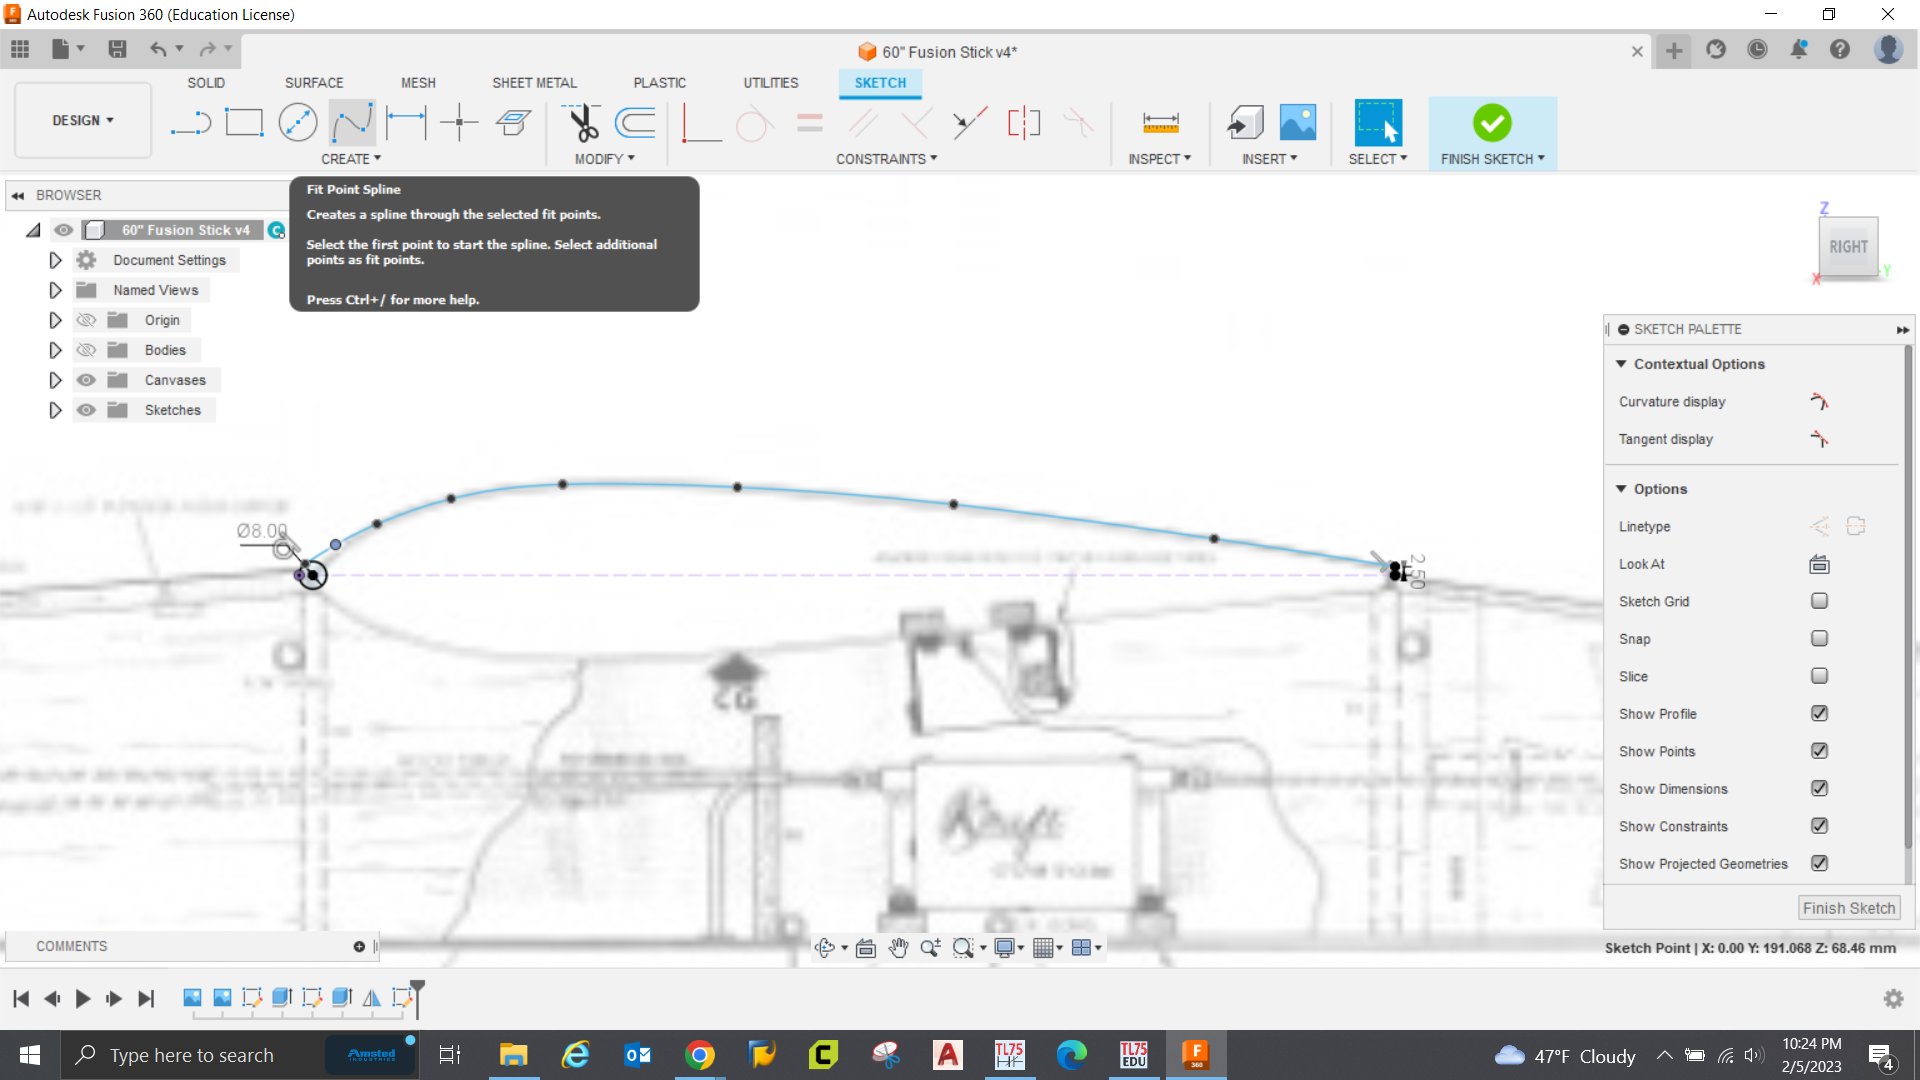Open the CREATE dropdown menu
This screenshot has width=1920, height=1080.
351,159
